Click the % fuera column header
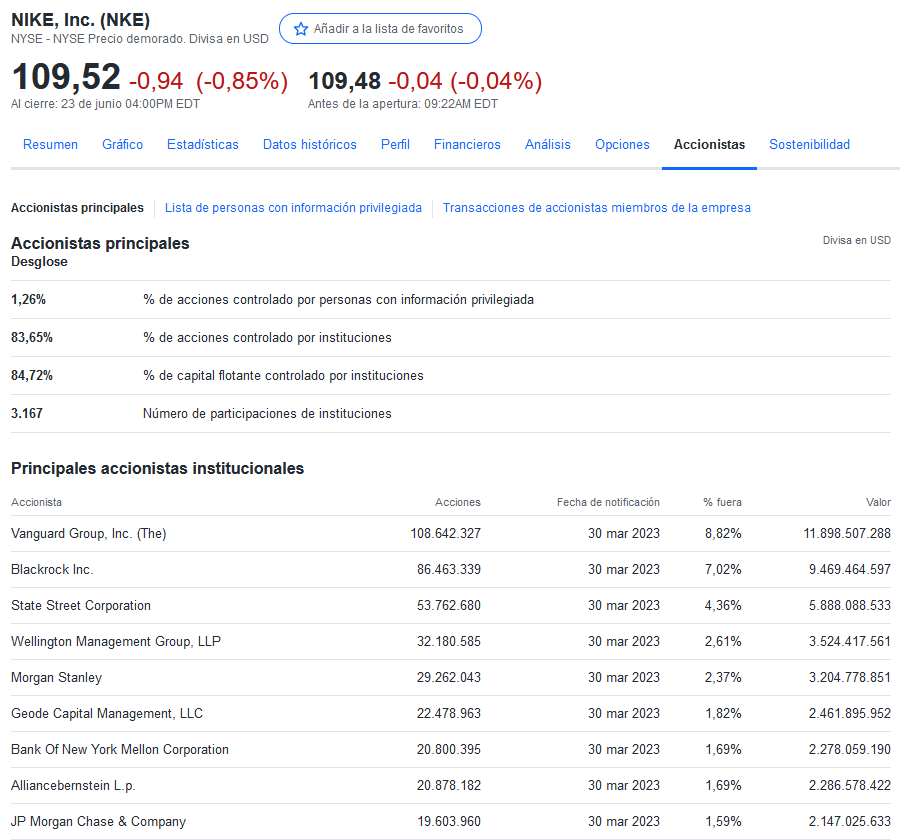This screenshot has width=900, height=840. 722,502
